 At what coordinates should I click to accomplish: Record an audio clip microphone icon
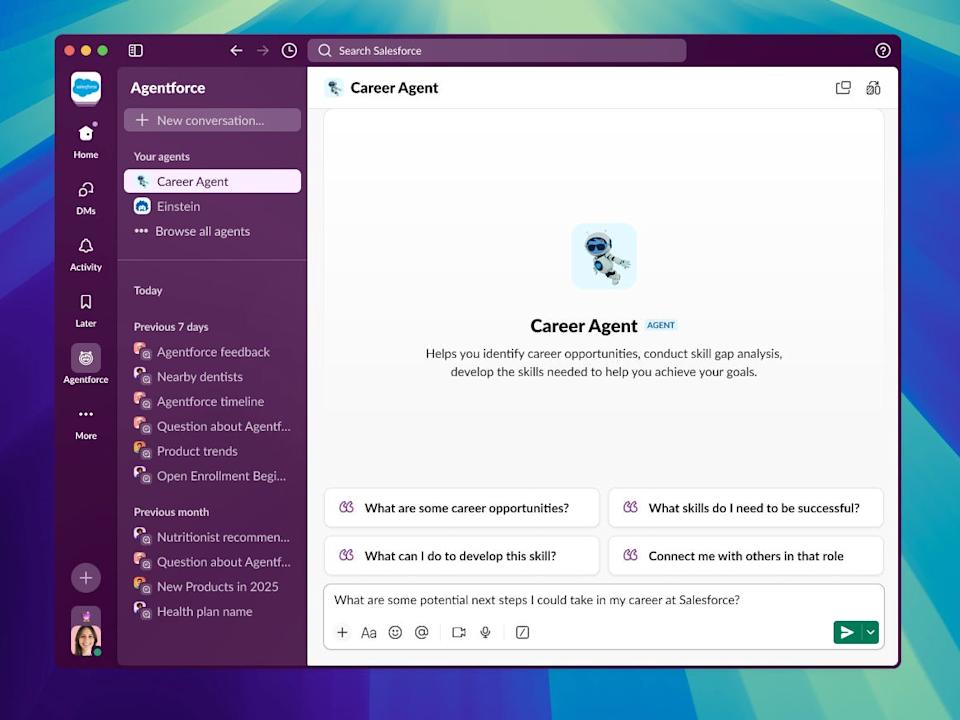click(x=486, y=632)
